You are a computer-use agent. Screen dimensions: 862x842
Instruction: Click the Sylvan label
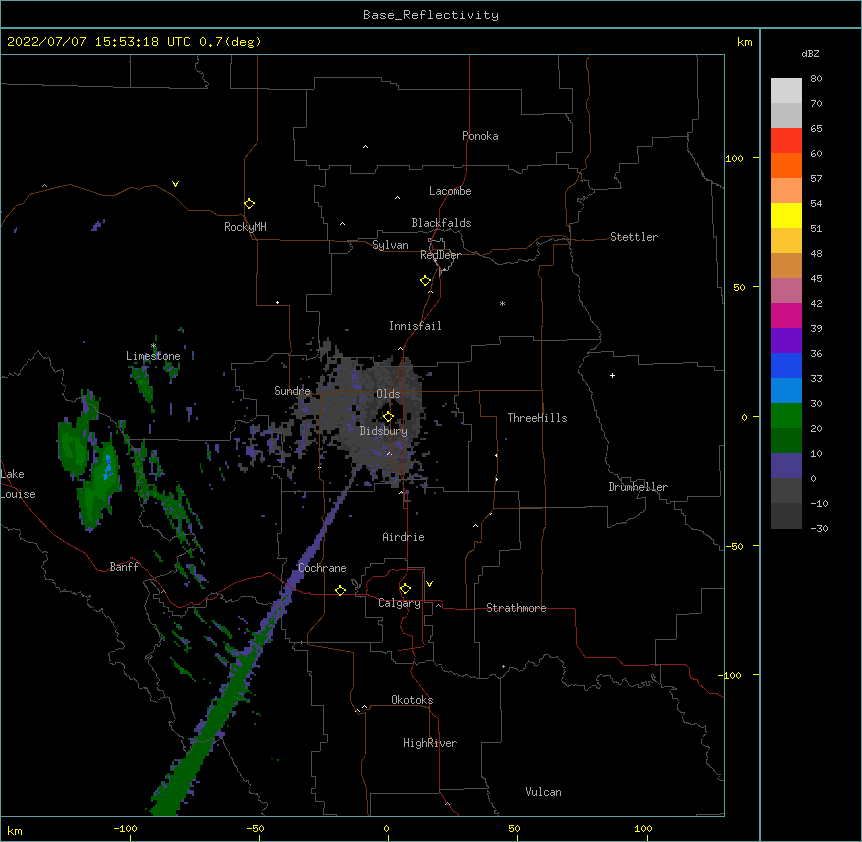390,245
